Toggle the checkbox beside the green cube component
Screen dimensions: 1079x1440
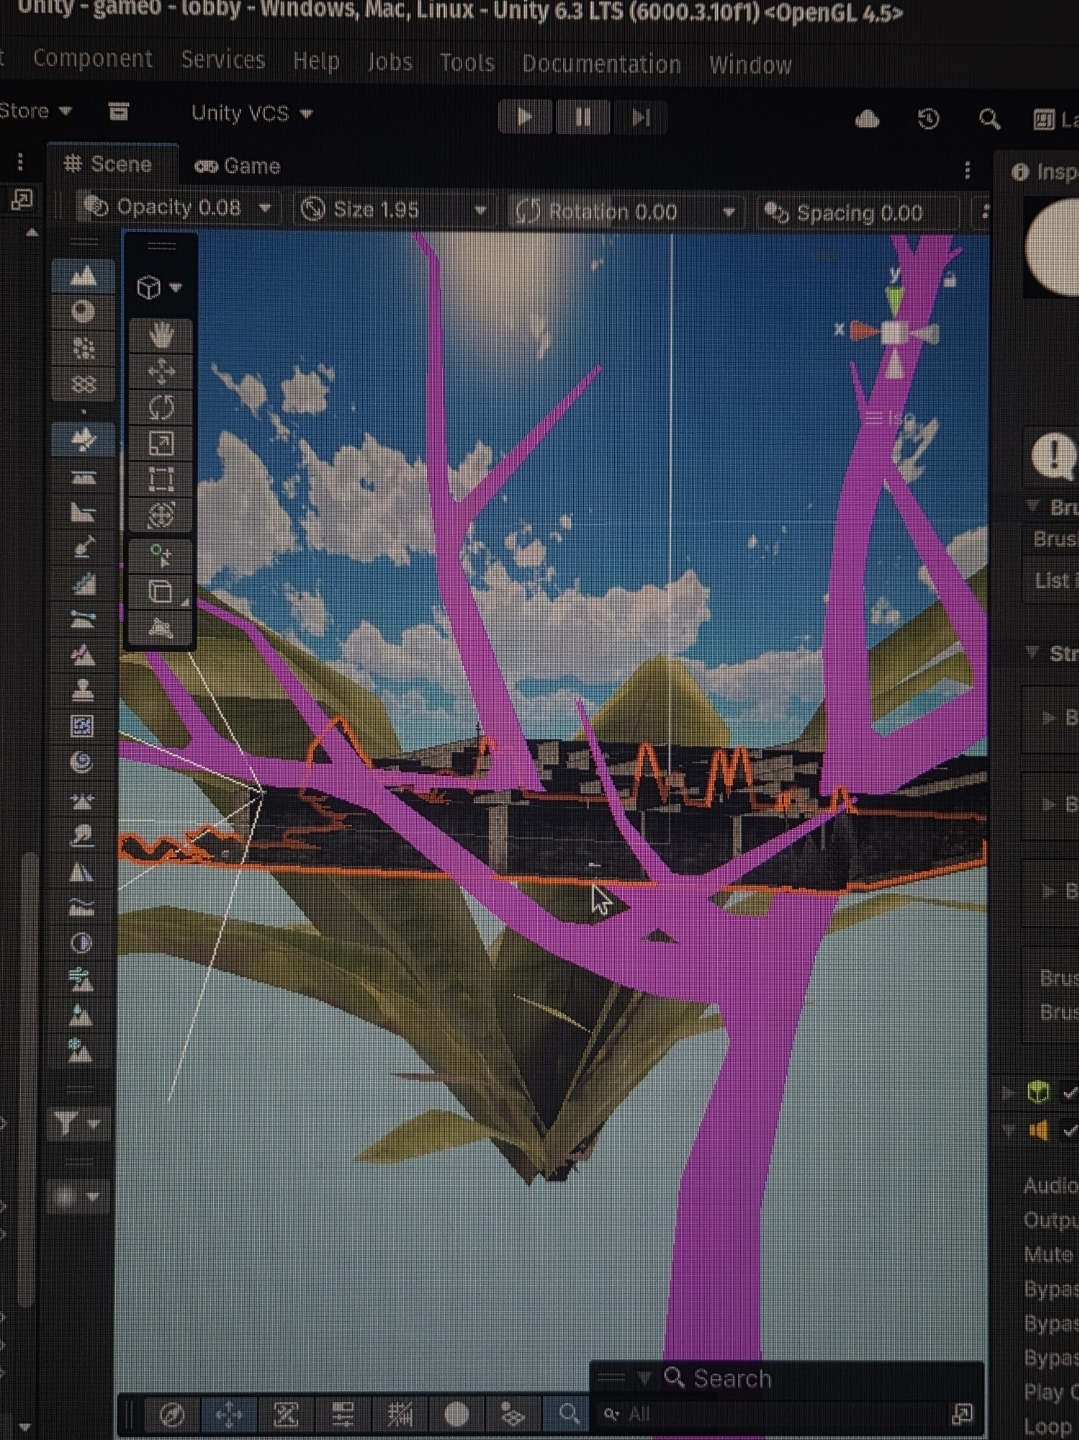1070,1093
